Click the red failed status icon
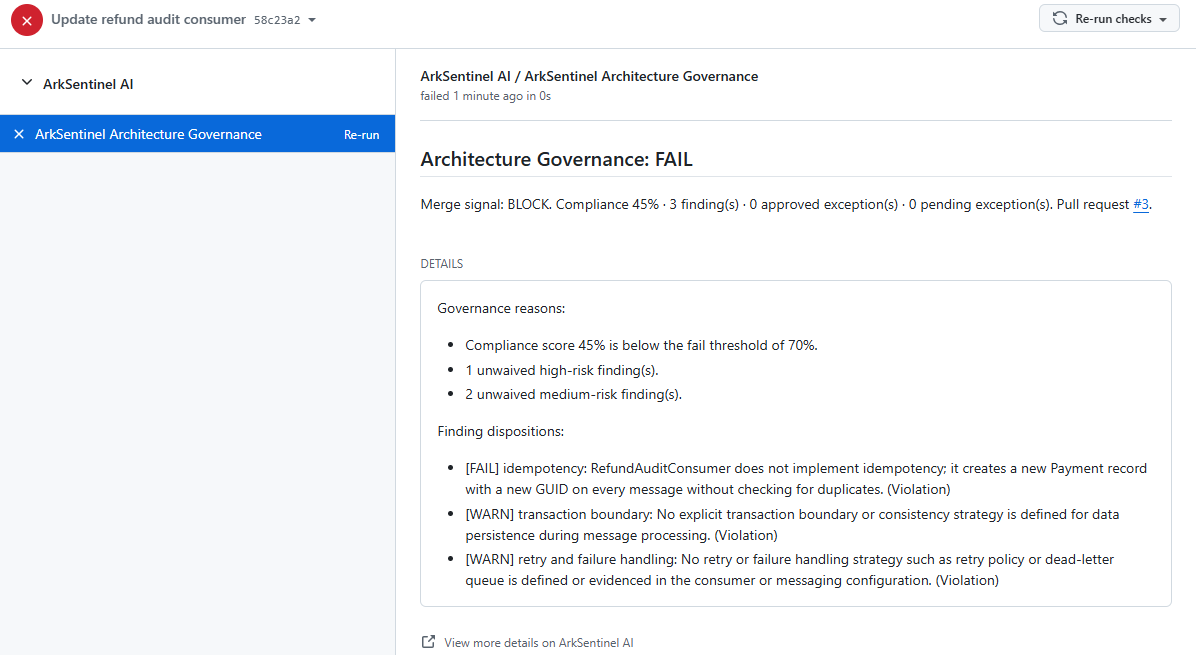1202x655 pixels. 27,20
